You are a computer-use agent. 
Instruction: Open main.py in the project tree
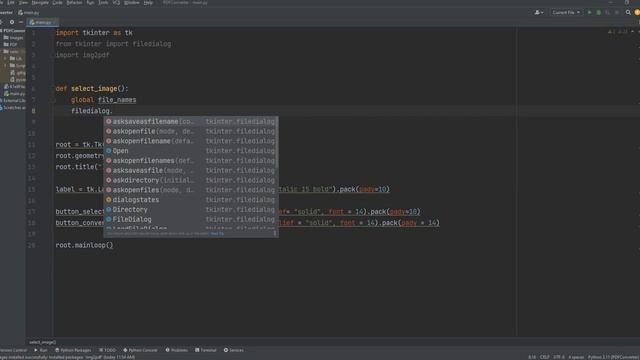(15, 94)
